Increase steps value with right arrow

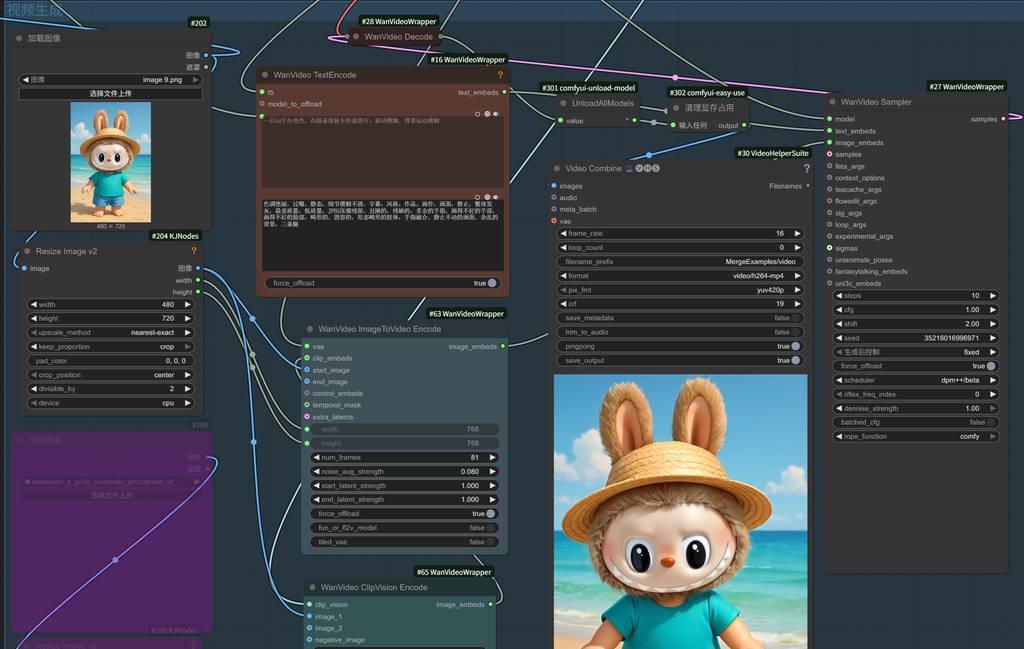point(993,296)
